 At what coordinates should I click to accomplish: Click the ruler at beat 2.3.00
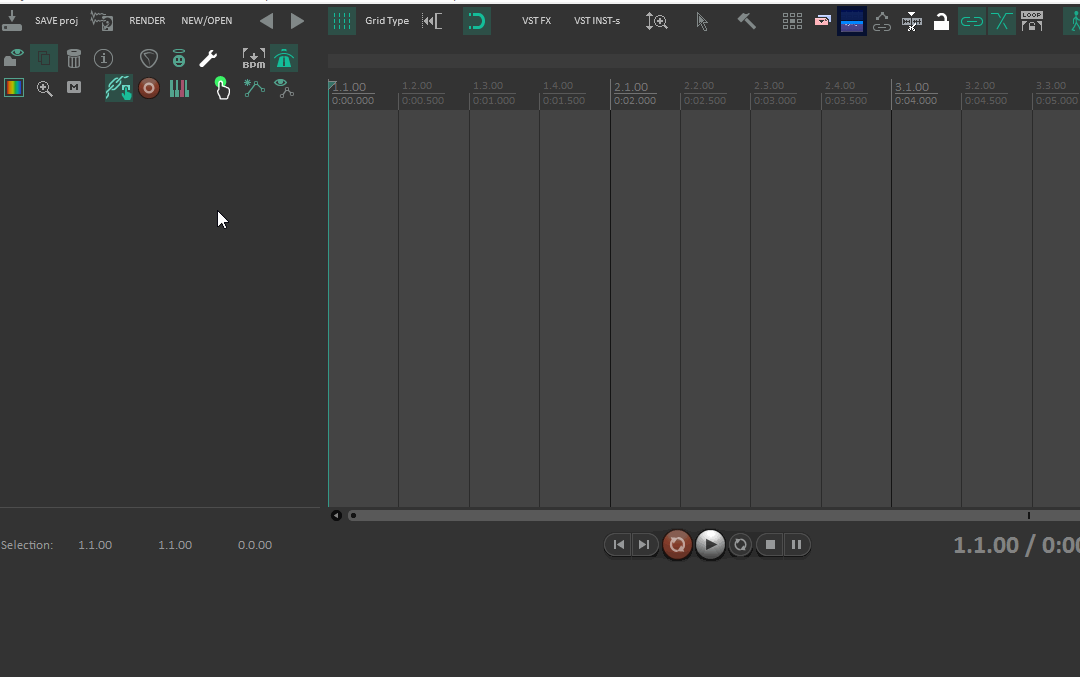769,85
